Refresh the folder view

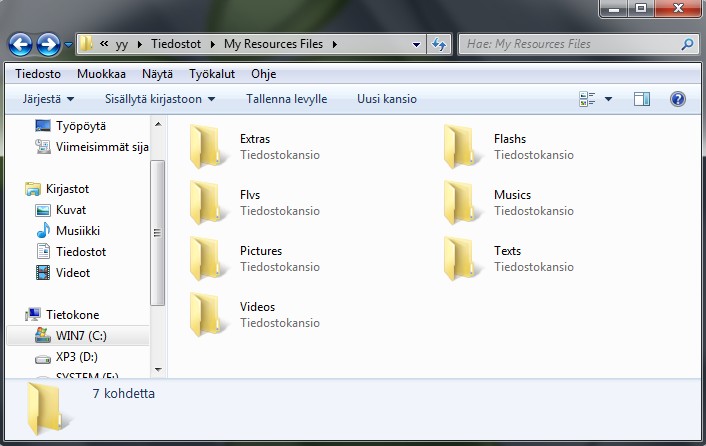click(439, 44)
